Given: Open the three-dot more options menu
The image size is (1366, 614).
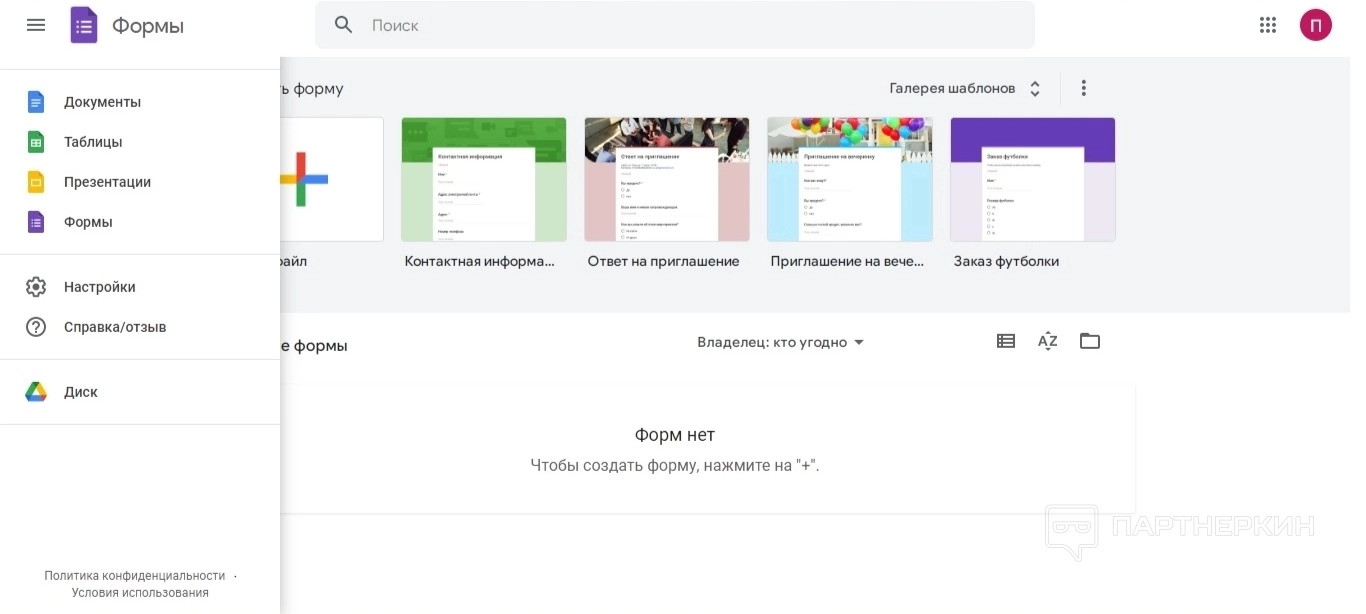Looking at the screenshot, I should [1083, 88].
